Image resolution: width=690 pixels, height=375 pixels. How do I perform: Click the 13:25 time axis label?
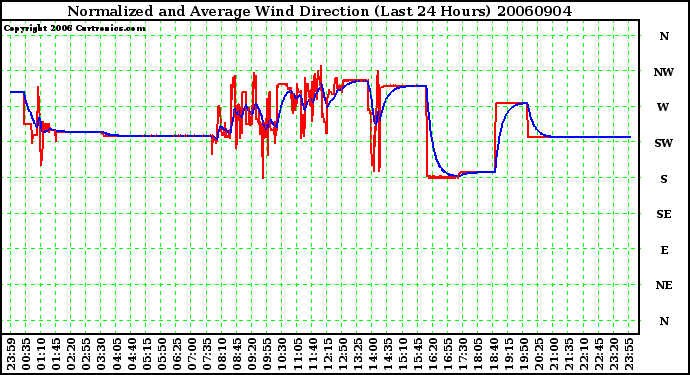pos(358,354)
